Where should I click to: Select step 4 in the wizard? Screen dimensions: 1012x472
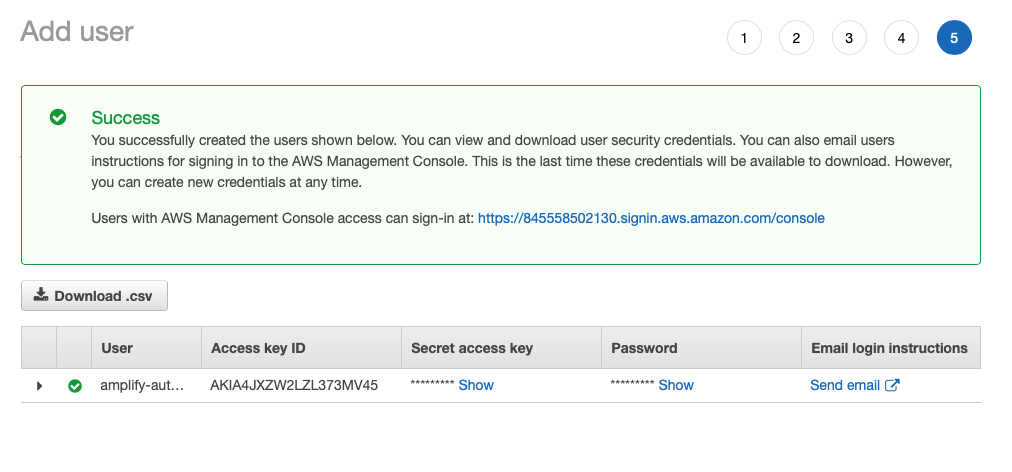pyautogui.click(x=901, y=38)
